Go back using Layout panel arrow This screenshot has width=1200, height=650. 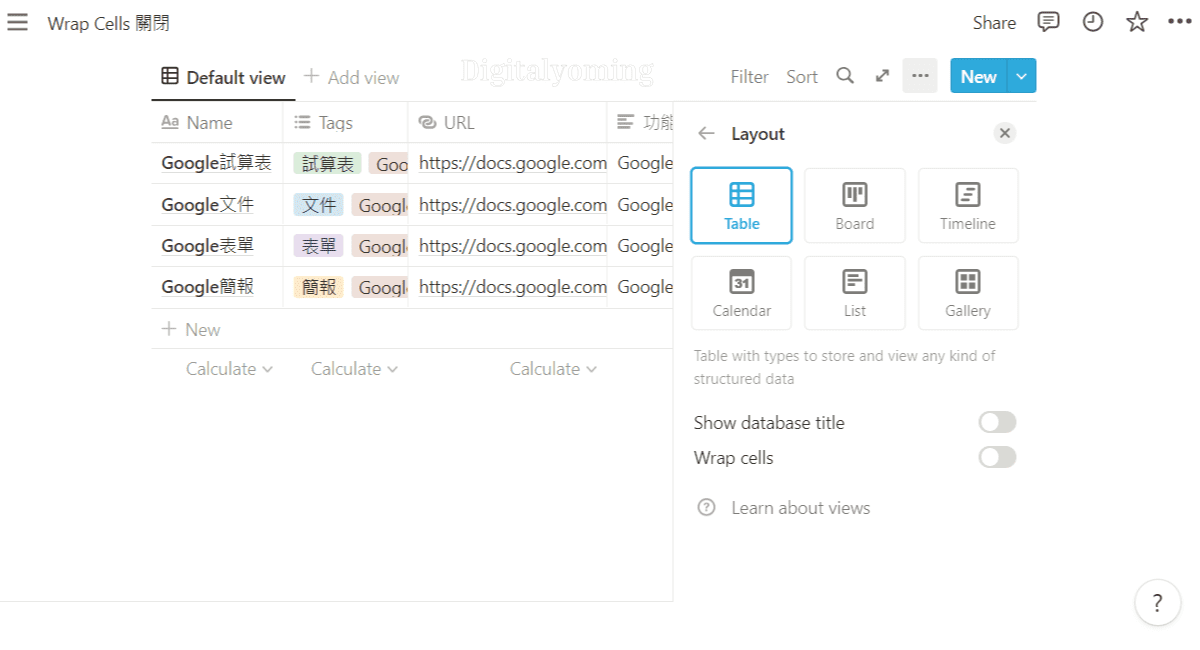pyautogui.click(x=707, y=134)
